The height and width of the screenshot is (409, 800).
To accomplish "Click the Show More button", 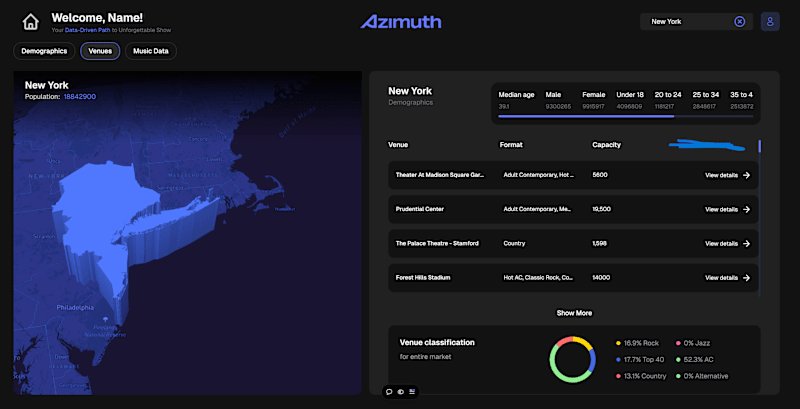I will click(574, 313).
